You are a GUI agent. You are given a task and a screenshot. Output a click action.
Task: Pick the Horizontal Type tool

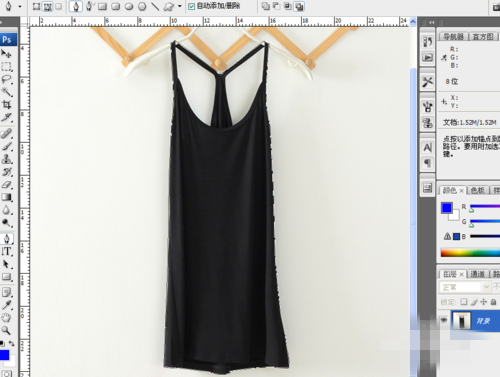(x=6, y=251)
